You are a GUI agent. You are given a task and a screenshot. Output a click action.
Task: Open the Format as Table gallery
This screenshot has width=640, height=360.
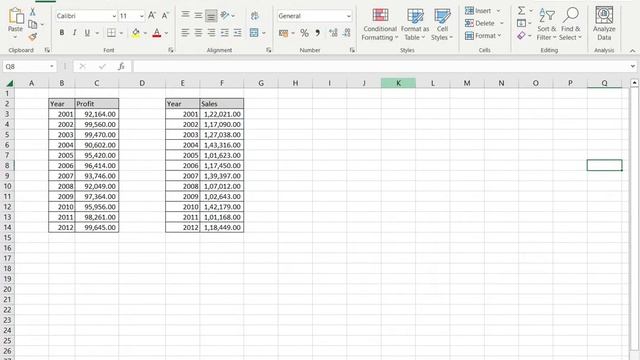pyautogui.click(x=415, y=24)
